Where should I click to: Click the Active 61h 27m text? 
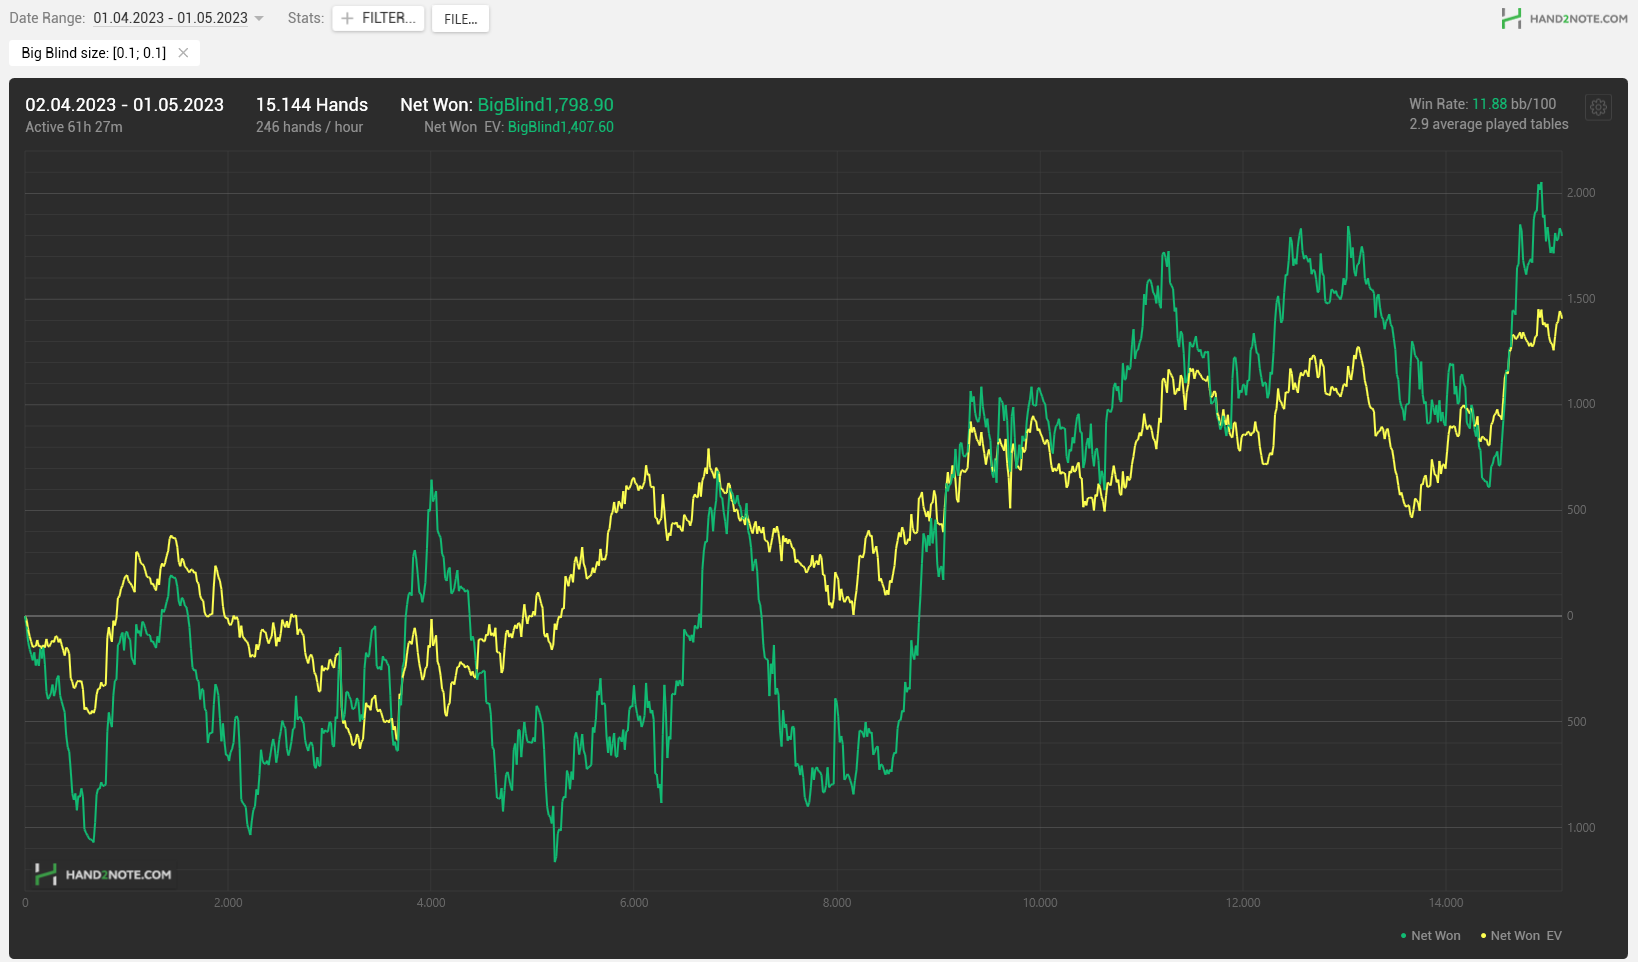click(x=74, y=127)
